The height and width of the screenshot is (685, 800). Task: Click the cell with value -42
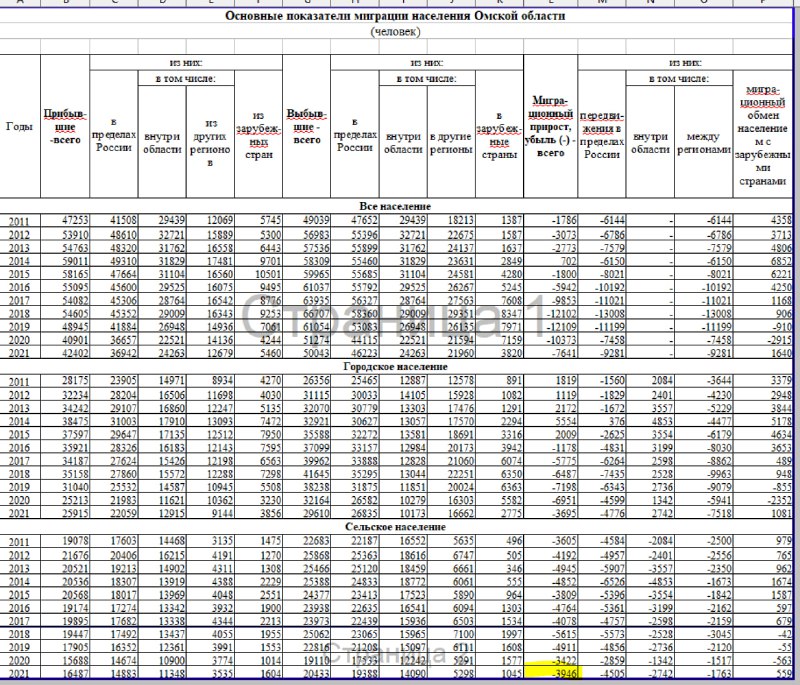[x=763, y=634]
